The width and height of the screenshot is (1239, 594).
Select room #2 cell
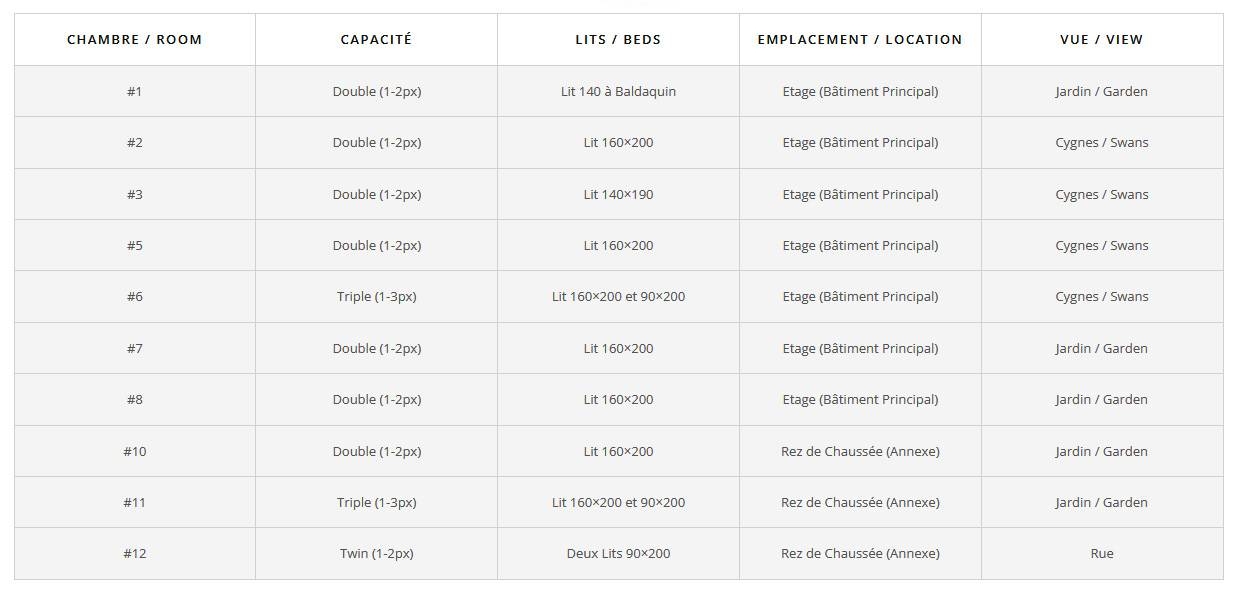[x=135, y=142]
